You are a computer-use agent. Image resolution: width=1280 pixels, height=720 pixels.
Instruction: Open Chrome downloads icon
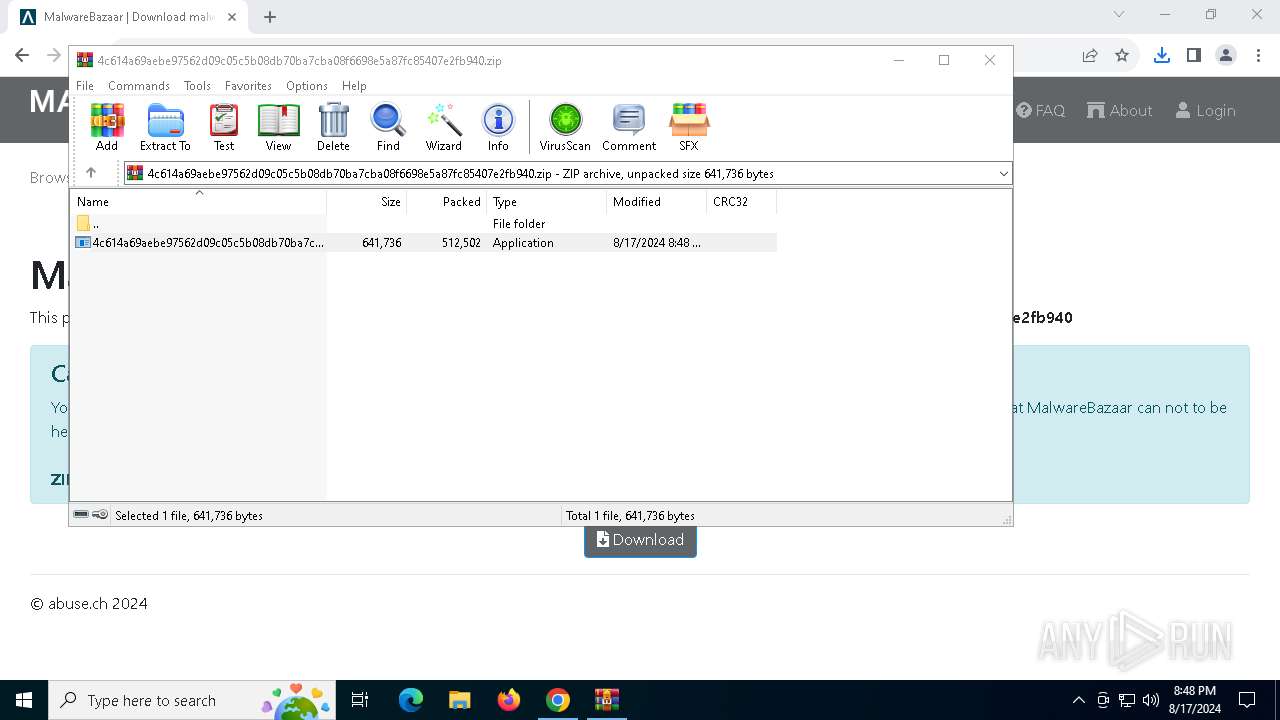tap(1161, 56)
